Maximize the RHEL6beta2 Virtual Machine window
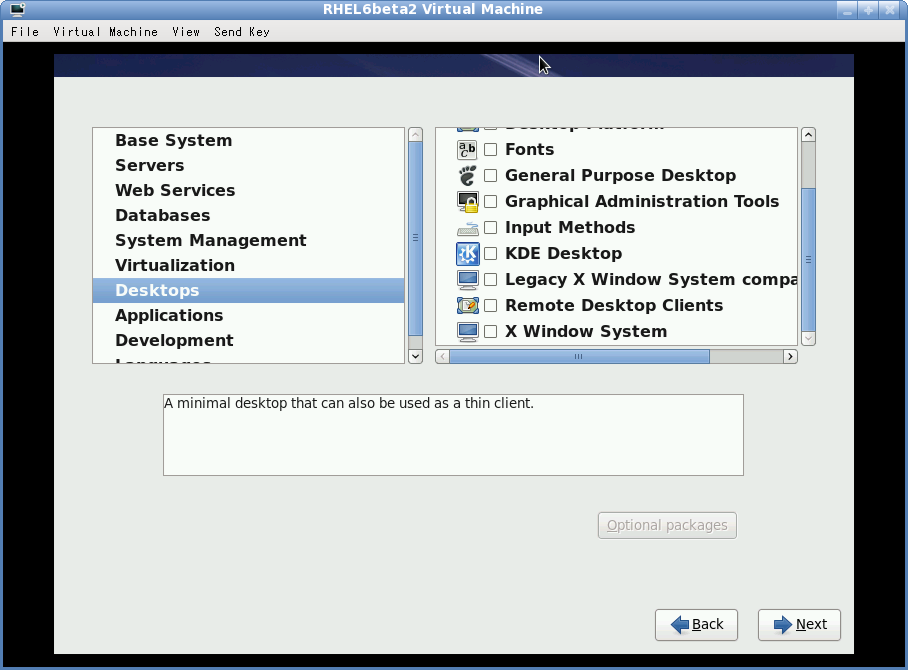Viewport: 908px width, 670px height. tap(868, 10)
